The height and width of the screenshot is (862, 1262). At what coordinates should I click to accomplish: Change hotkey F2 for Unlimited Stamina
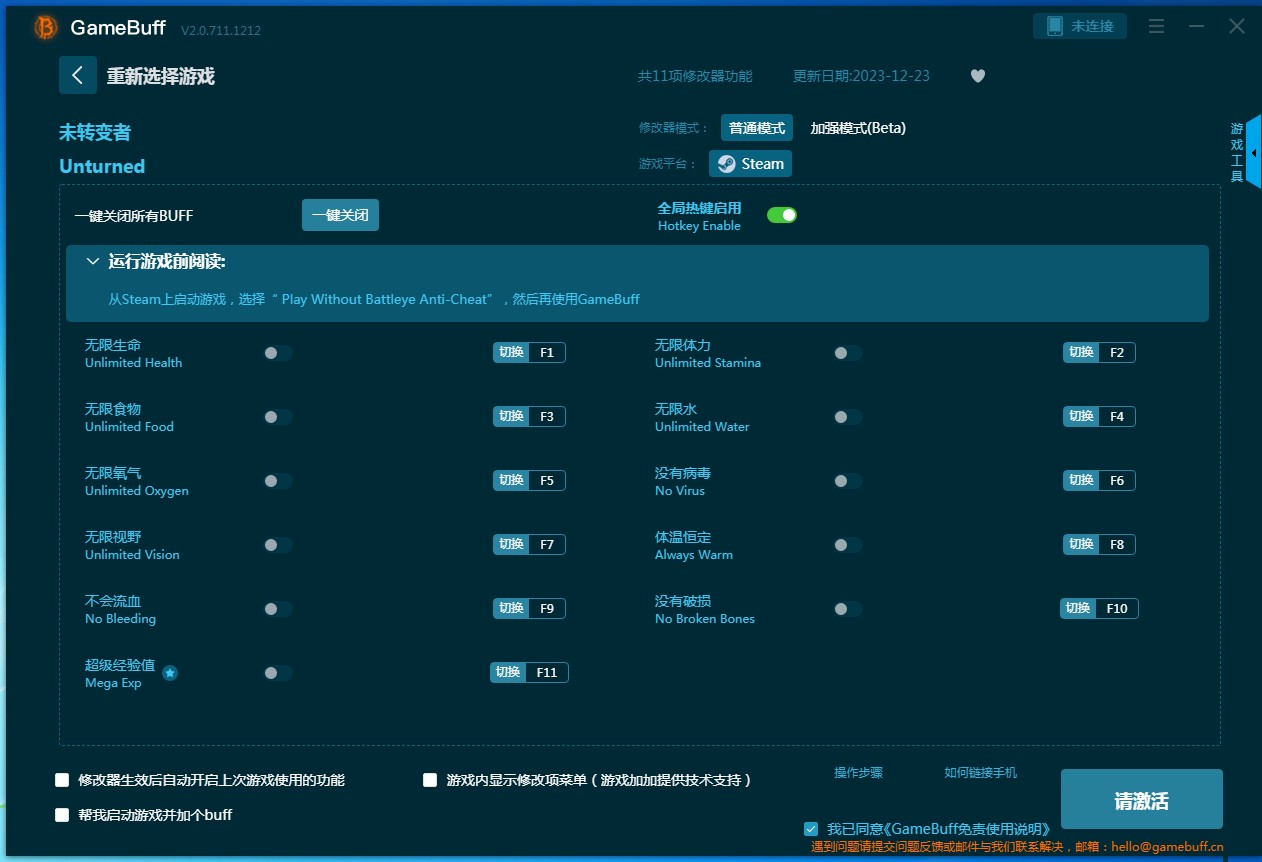[x=1099, y=352]
